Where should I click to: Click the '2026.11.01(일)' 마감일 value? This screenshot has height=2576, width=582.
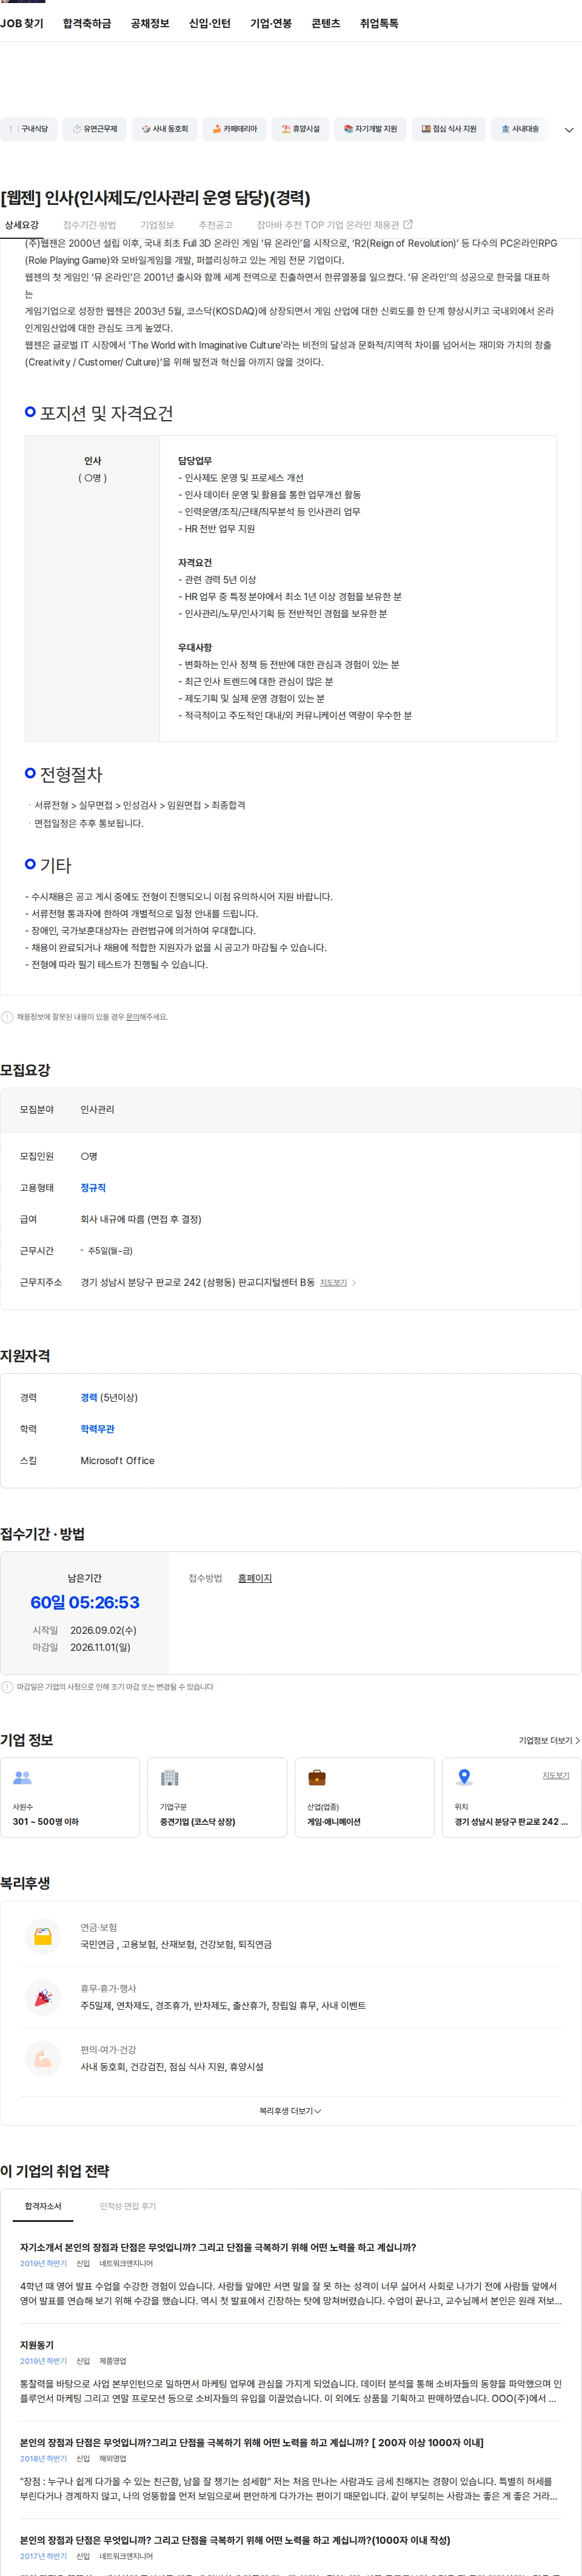(x=100, y=1647)
